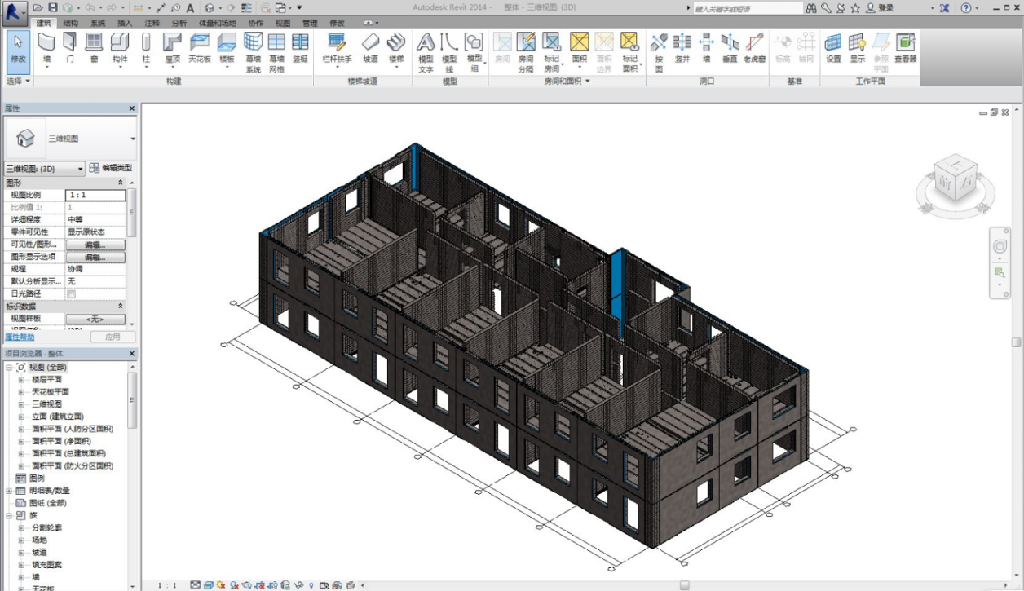
Task: Select the Dormer (老虎窗) opening tool
Action: (x=754, y=48)
